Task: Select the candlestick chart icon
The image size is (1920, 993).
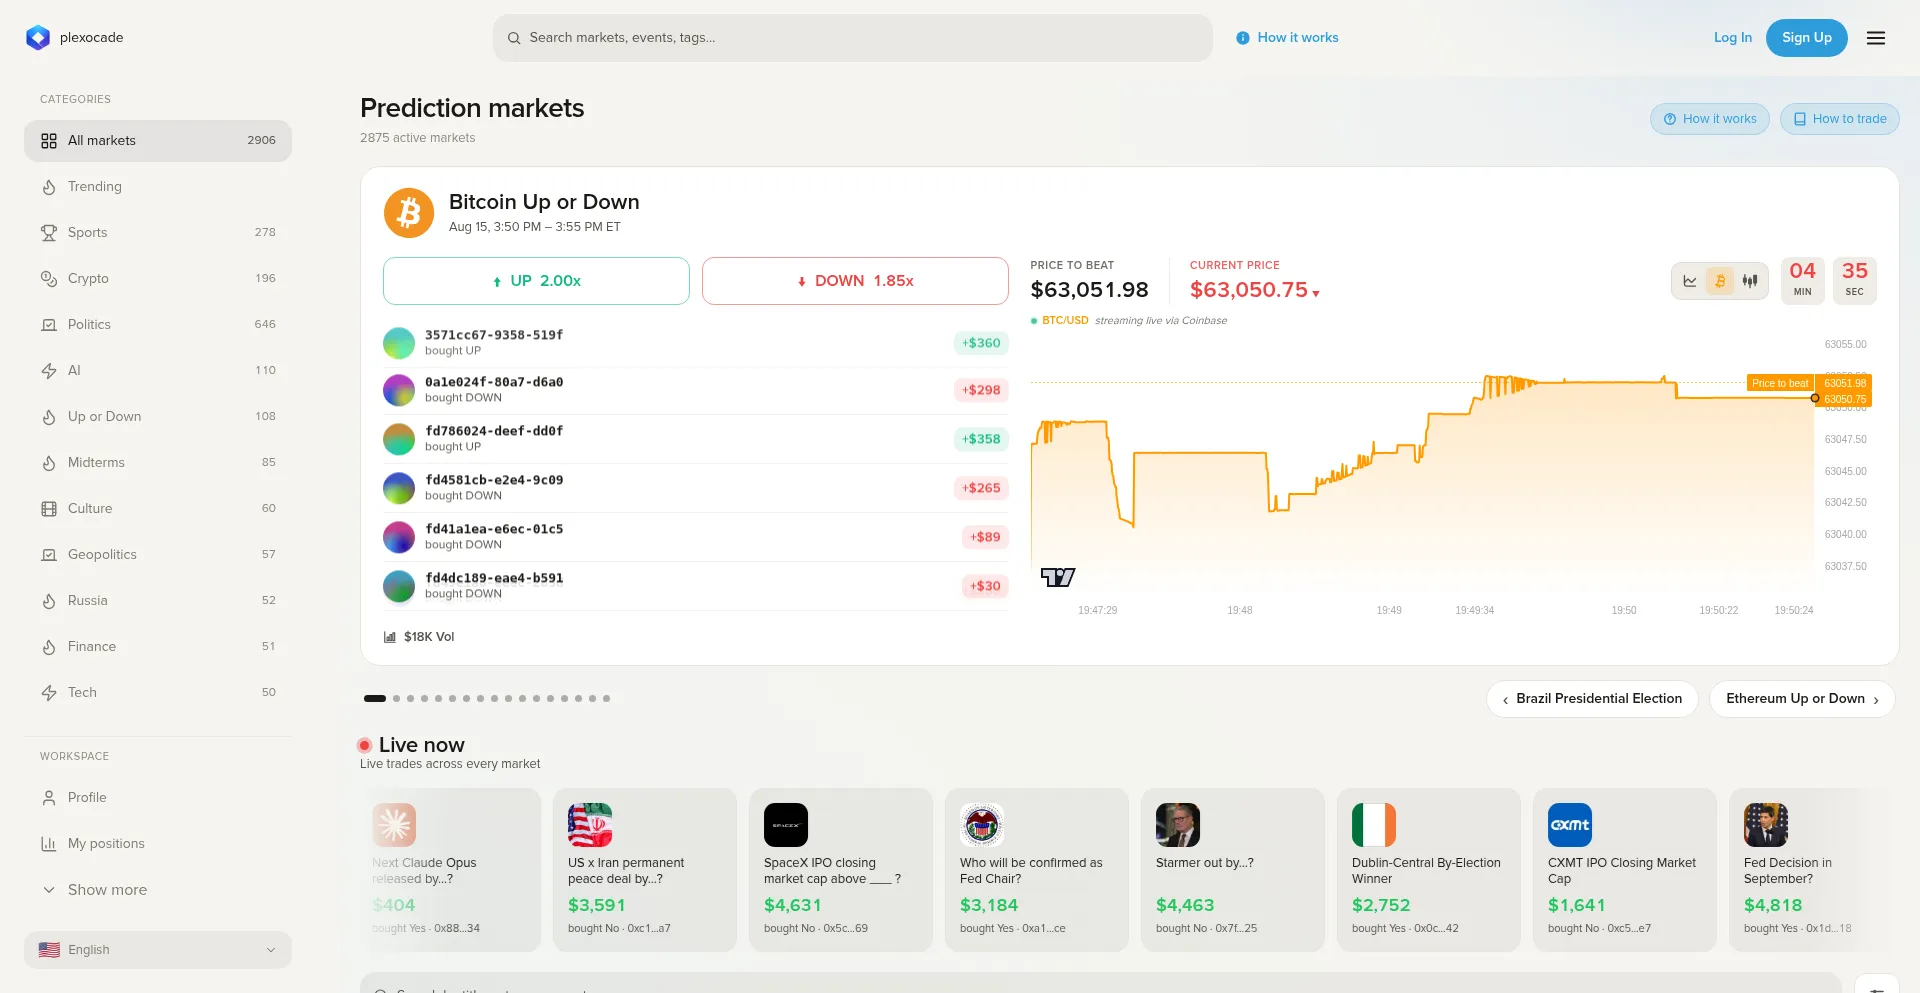Action: (x=1750, y=281)
